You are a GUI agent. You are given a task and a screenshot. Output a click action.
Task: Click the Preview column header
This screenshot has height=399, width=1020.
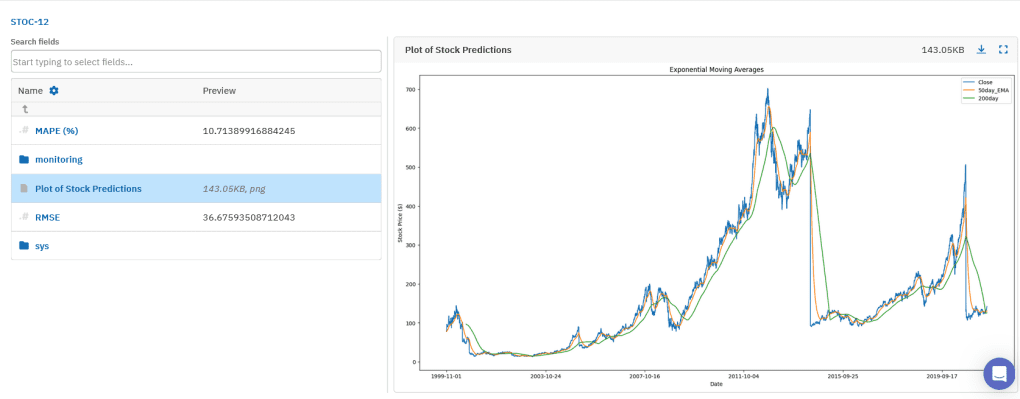point(219,90)
